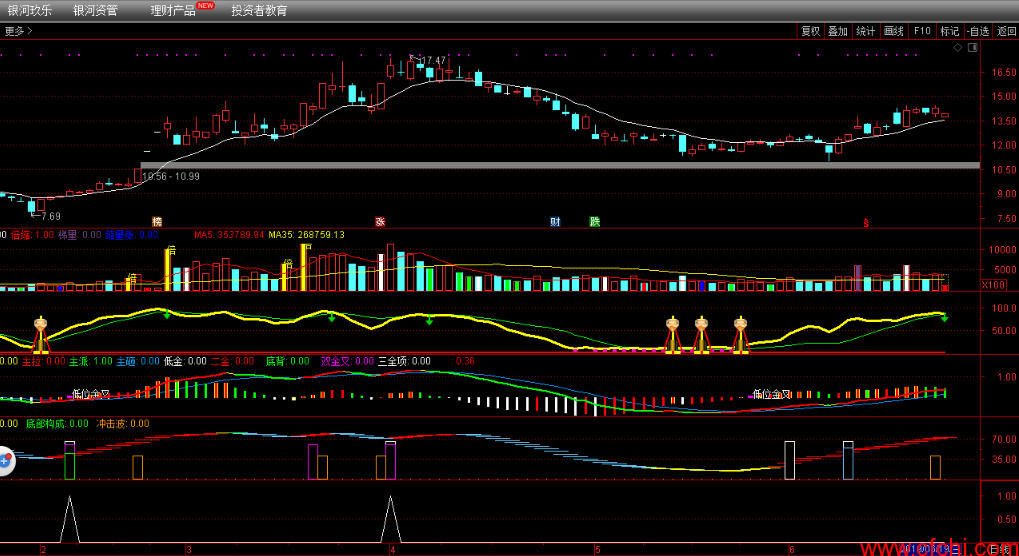Click the MA35: 268759.13 volume label

click(x=307, y=234)
